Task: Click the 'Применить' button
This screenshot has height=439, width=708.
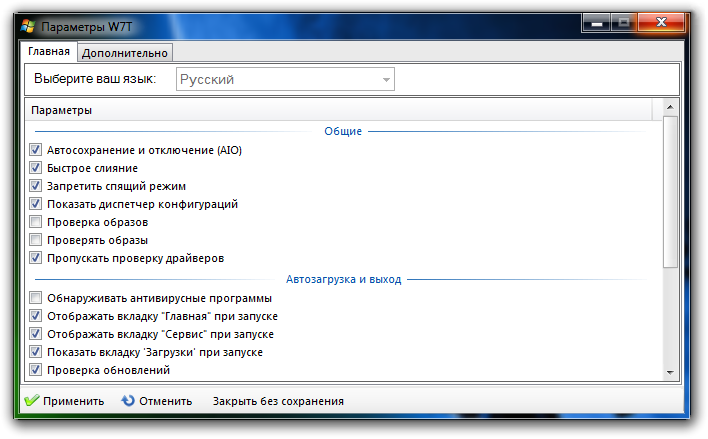Action: 73,401
